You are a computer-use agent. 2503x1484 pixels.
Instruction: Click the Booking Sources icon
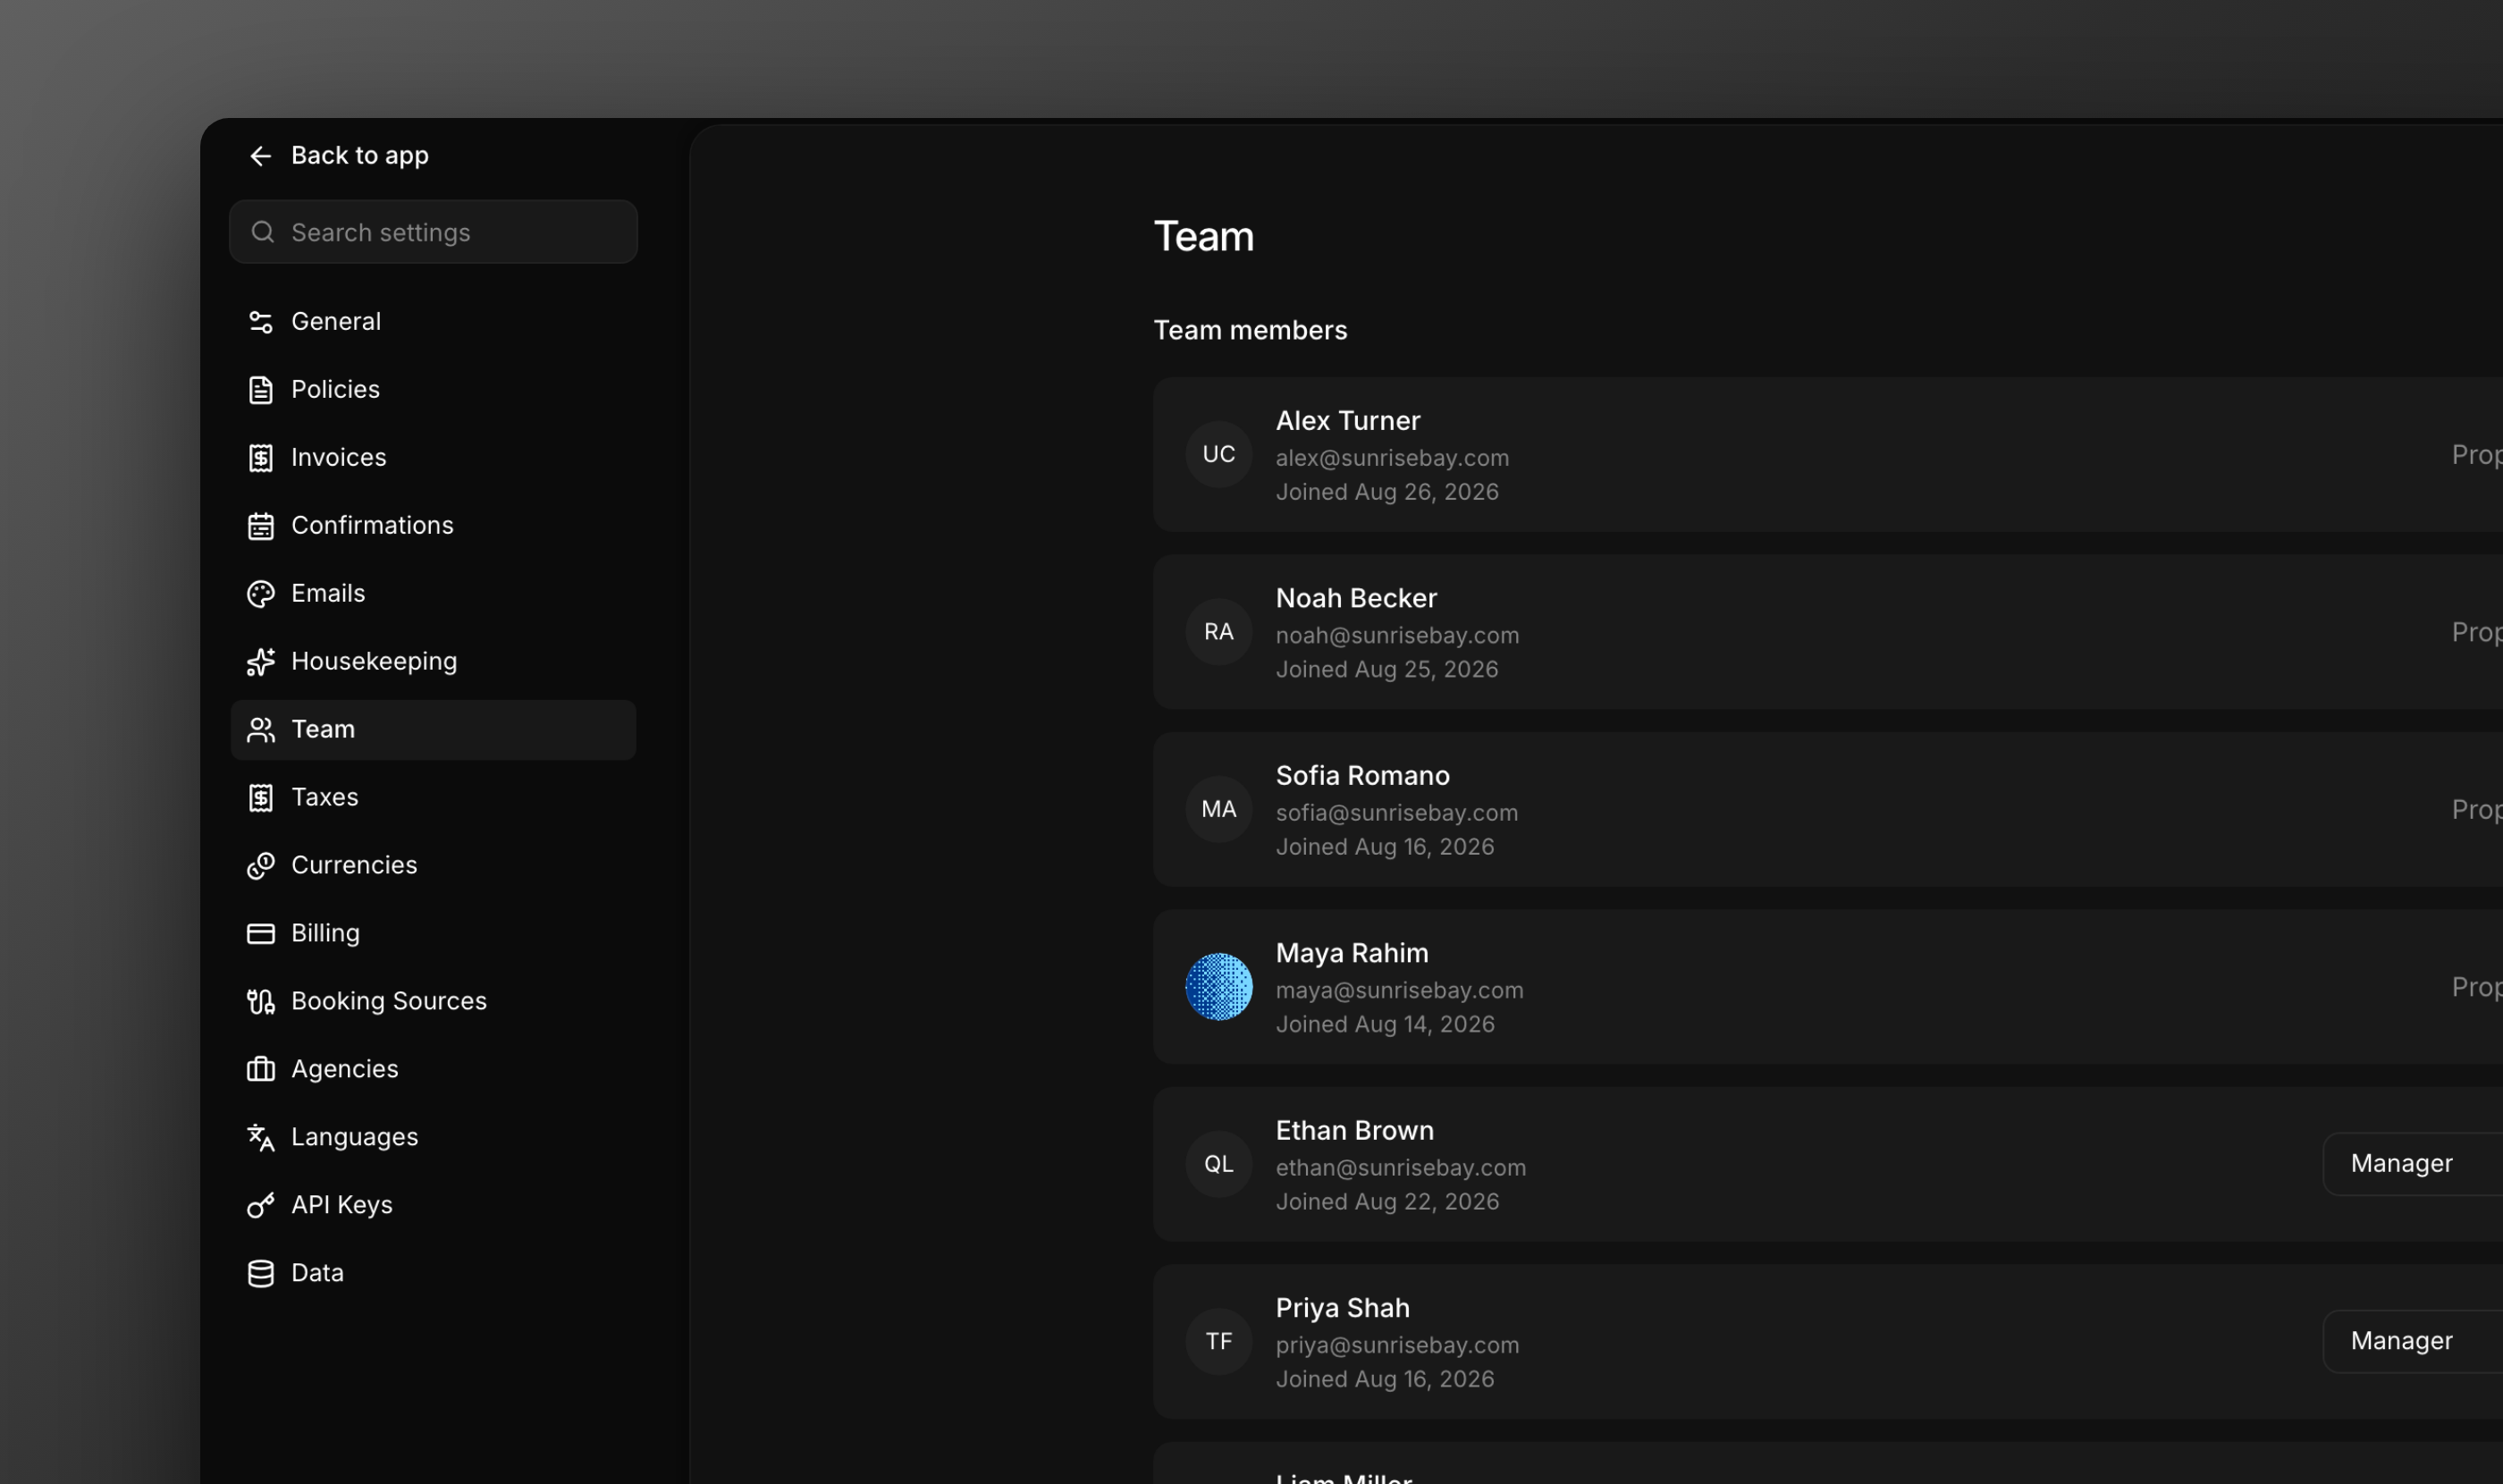pos(260,1002)
